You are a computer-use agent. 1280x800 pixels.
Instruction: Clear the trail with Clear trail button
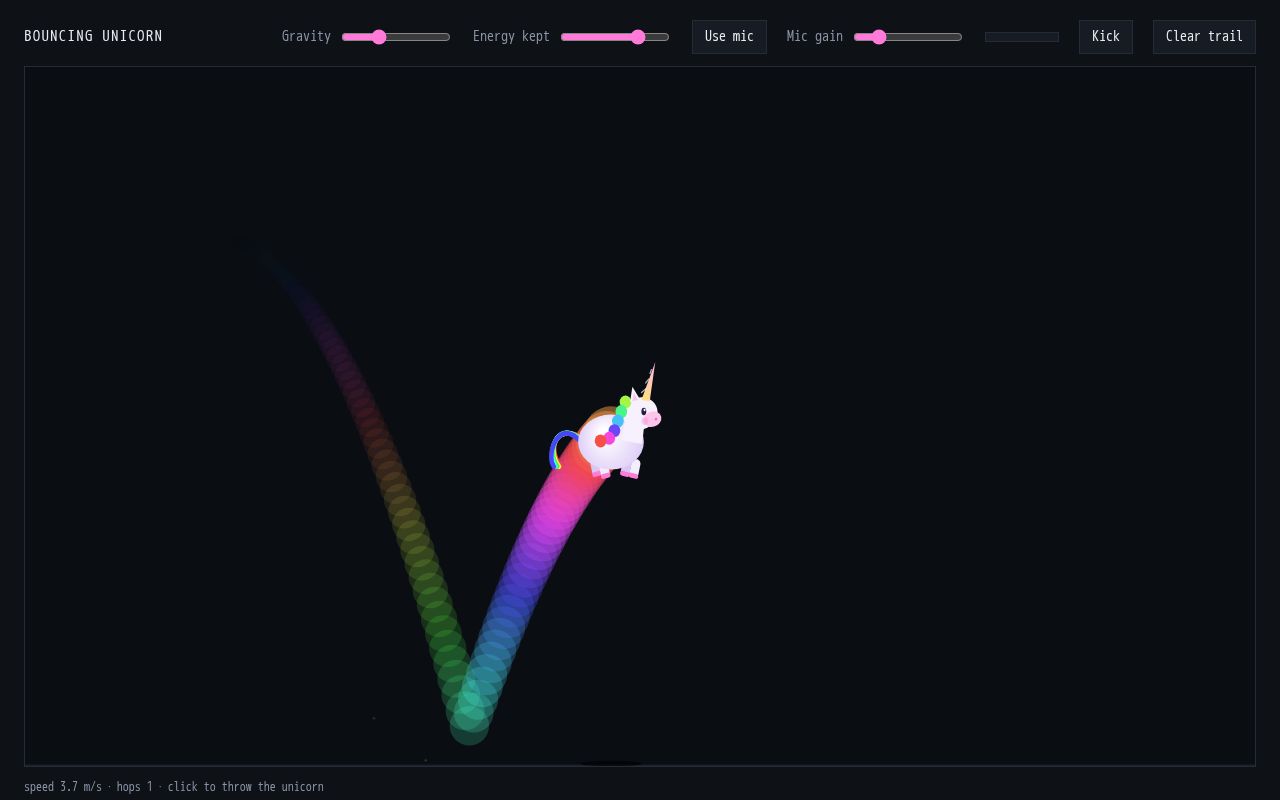(x=1204, y=37)
